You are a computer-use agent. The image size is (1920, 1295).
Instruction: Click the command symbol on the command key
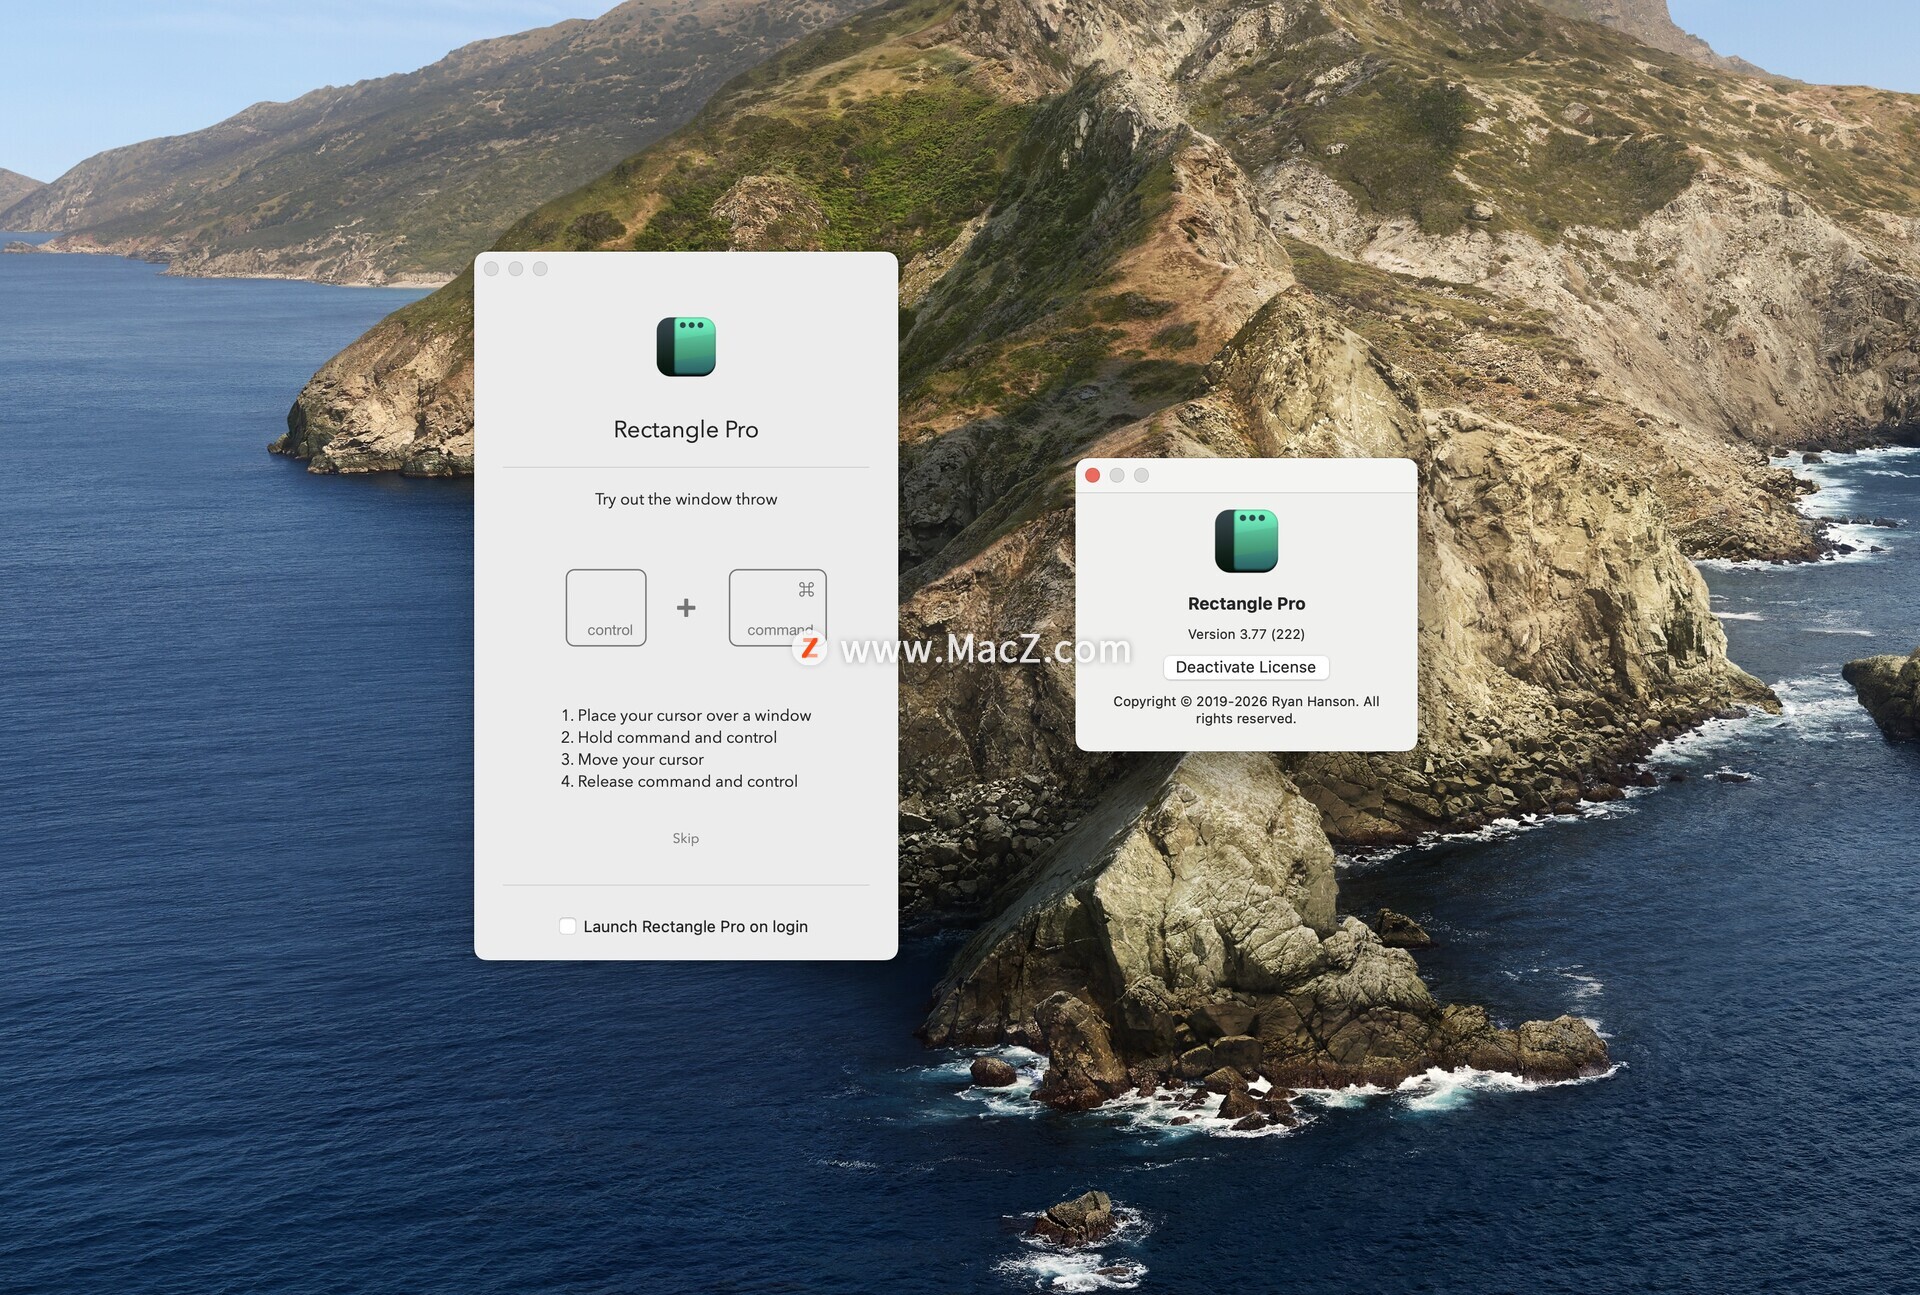(x=806, y=589)
